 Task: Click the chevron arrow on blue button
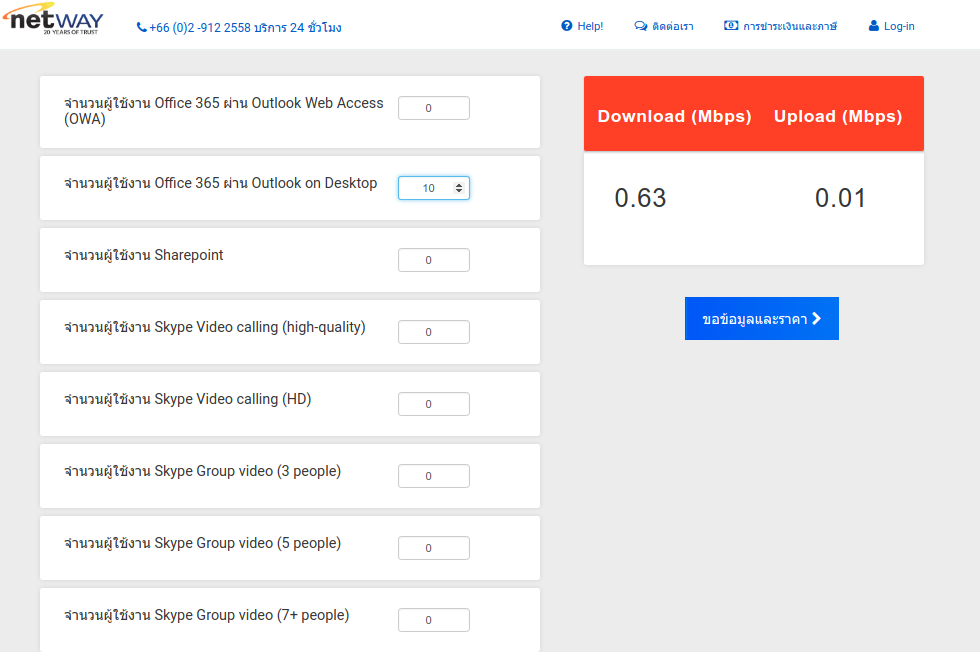click(x=817, y=319)
